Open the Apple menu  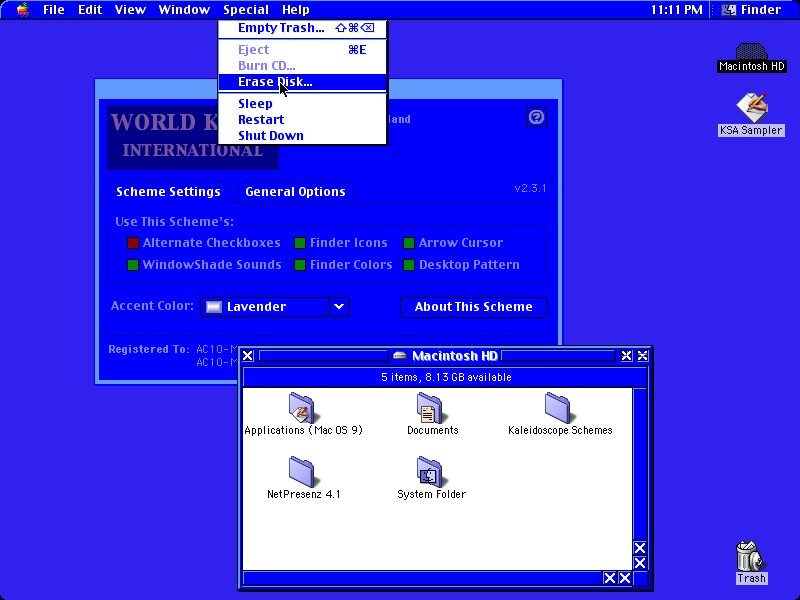tap(22, 10)
